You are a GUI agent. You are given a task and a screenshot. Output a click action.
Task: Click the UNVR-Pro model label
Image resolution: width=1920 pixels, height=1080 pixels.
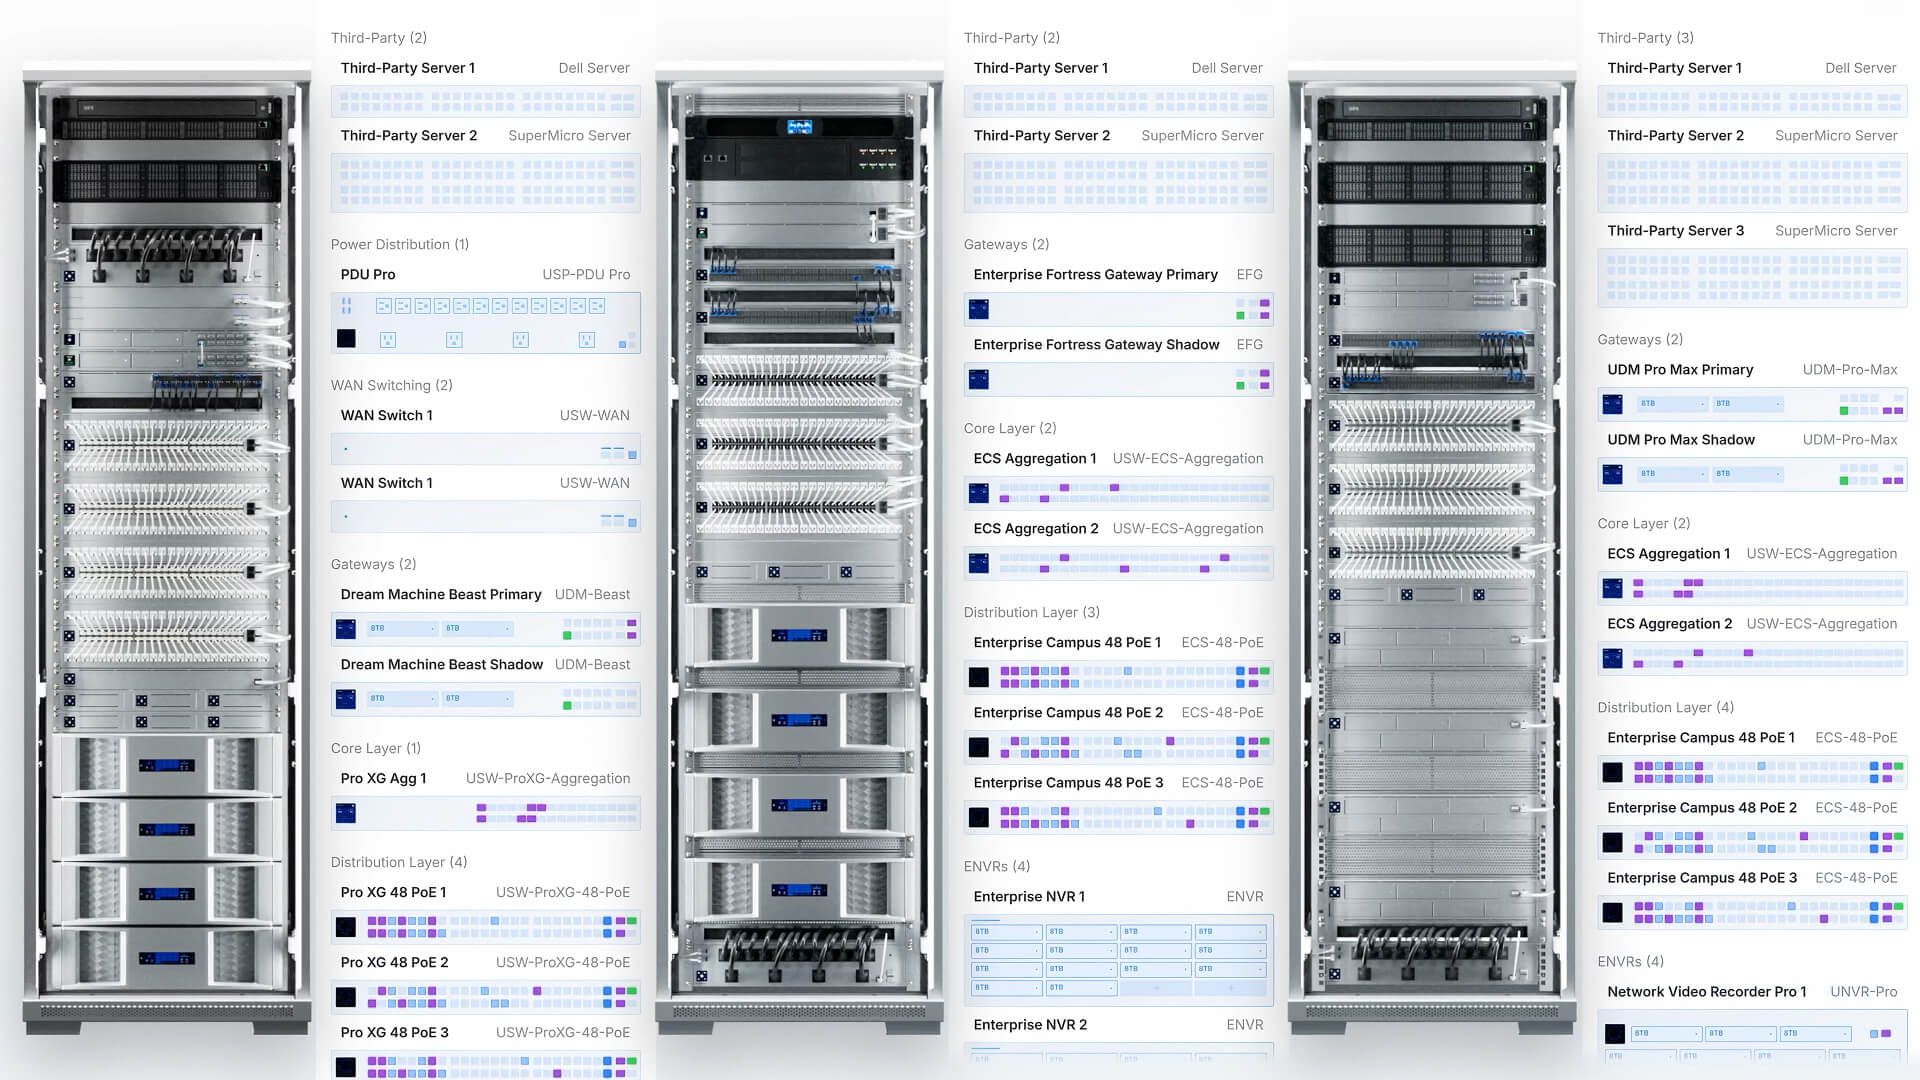pos(1864,991)
